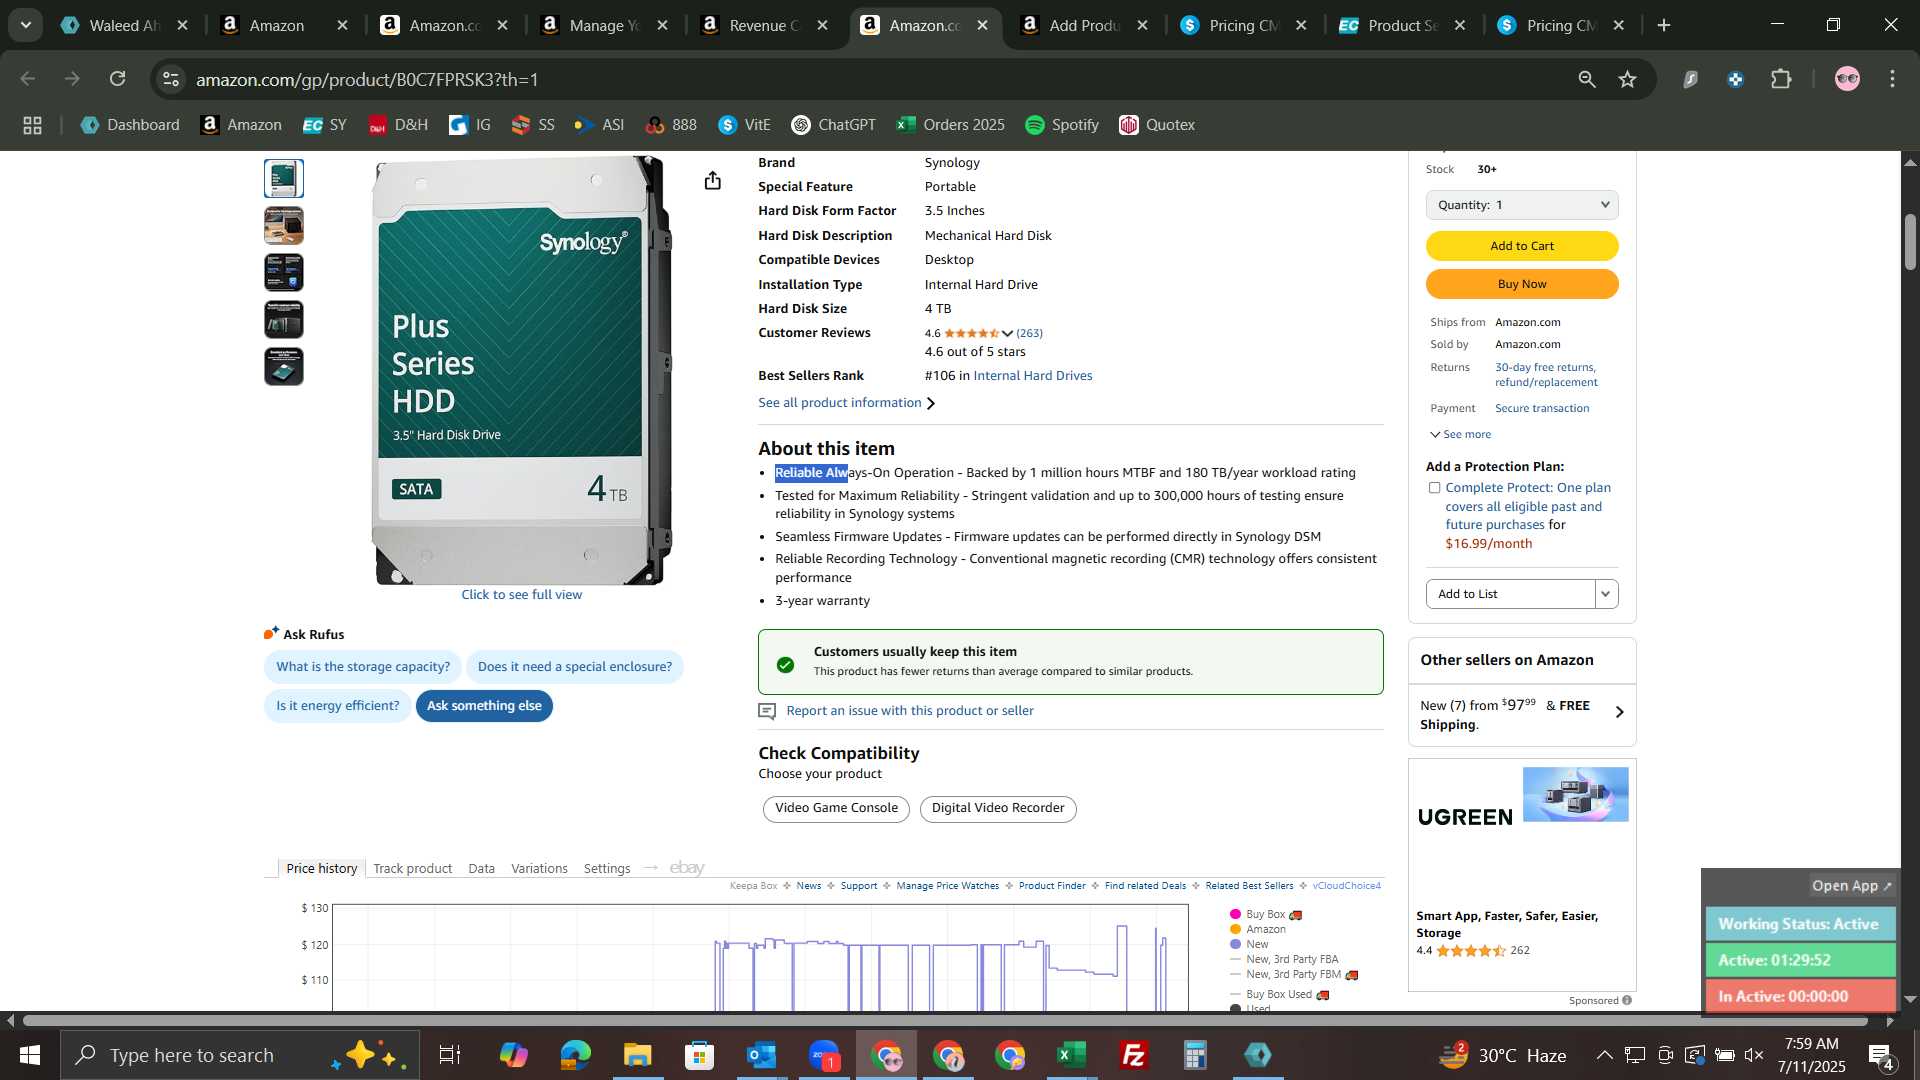Viewport: 1920px width, 1080px height.
Task: Click the horizontal scrollbar at bottom
Action: coord(944,1021)
